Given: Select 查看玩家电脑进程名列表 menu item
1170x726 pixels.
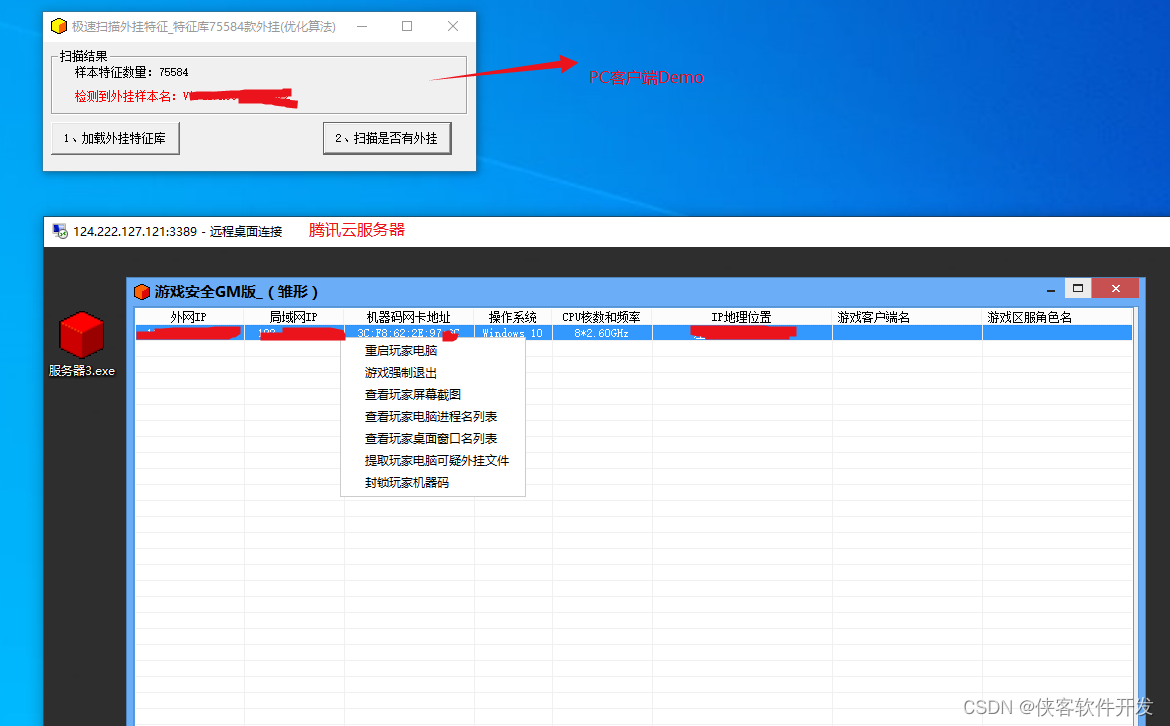Looking at the screenshot, I should tap(433, 416).
